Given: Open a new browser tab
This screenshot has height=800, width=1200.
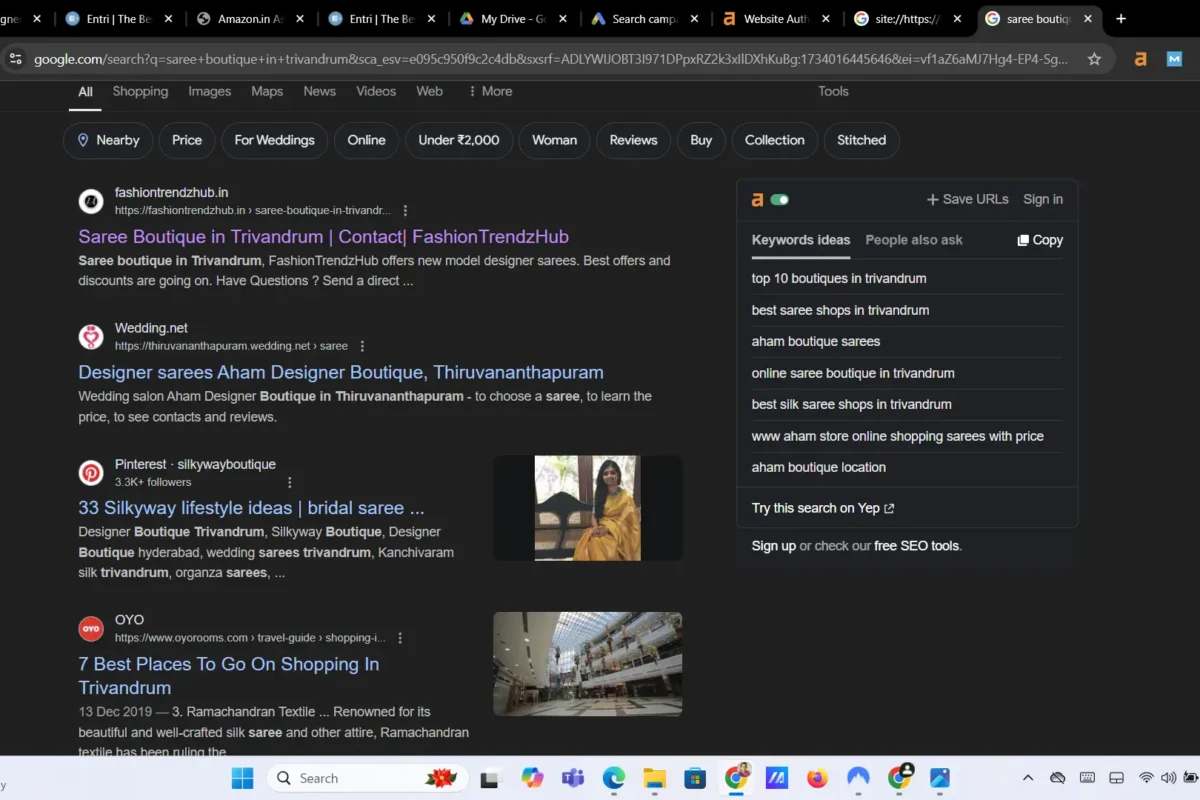Looking at the screenshot, I should (1121, 18).
